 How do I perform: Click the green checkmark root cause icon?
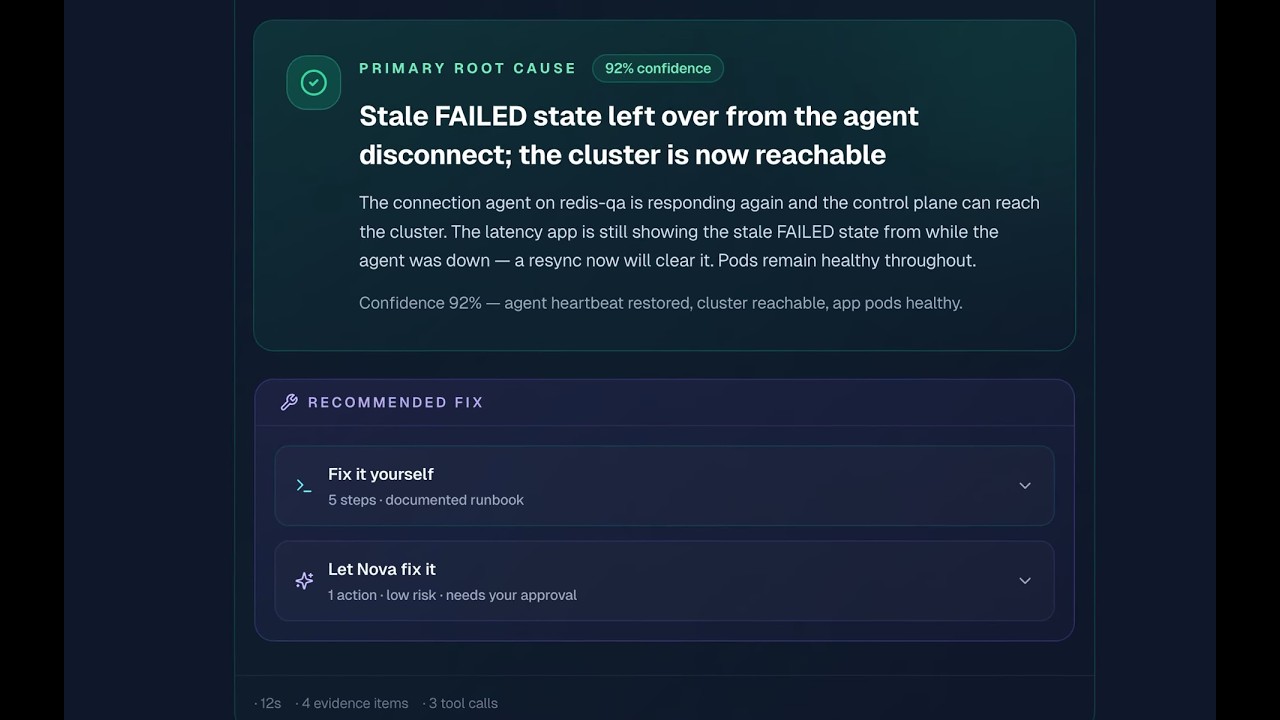coord(314,83)
